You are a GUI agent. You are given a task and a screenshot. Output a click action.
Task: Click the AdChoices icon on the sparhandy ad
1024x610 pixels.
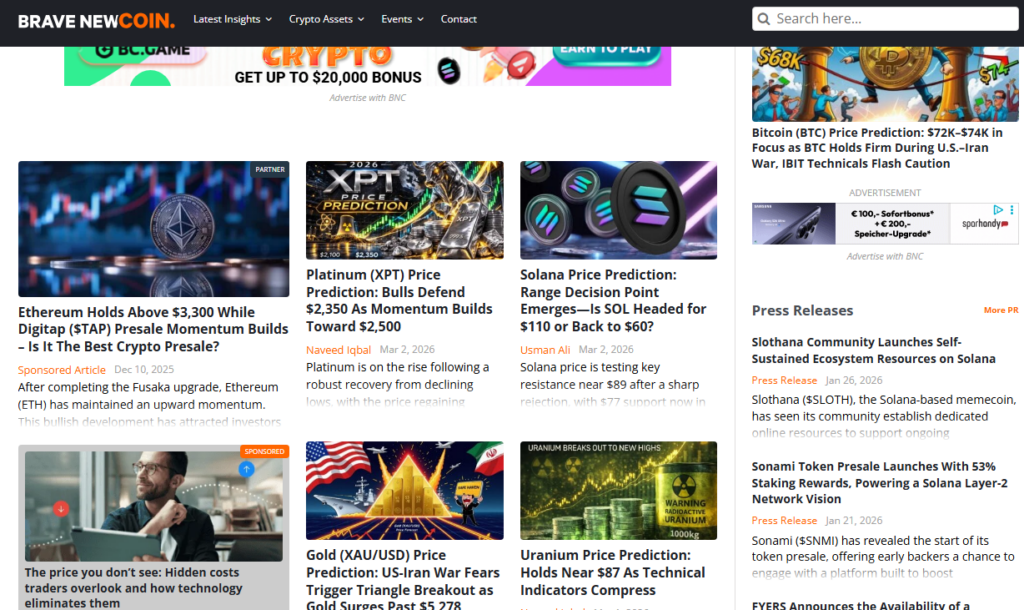coord(998,209)
